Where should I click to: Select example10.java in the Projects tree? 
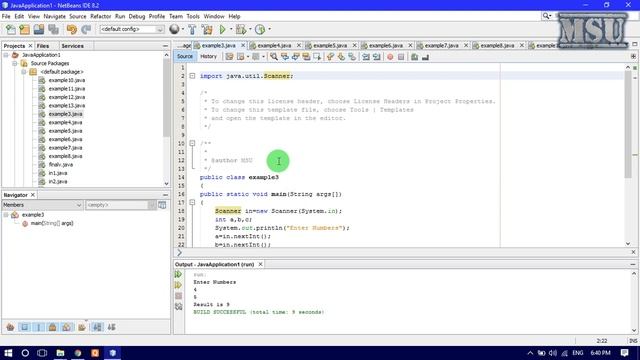(x=67, y=80)
